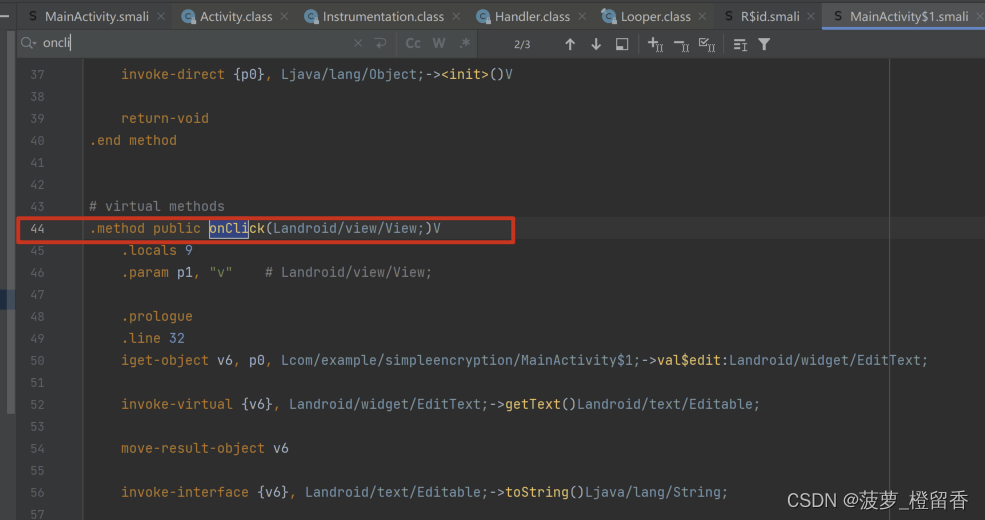Switch to Instrumentation.class tab
This screenshot has width=985, height=520.
tap(383, 16)
